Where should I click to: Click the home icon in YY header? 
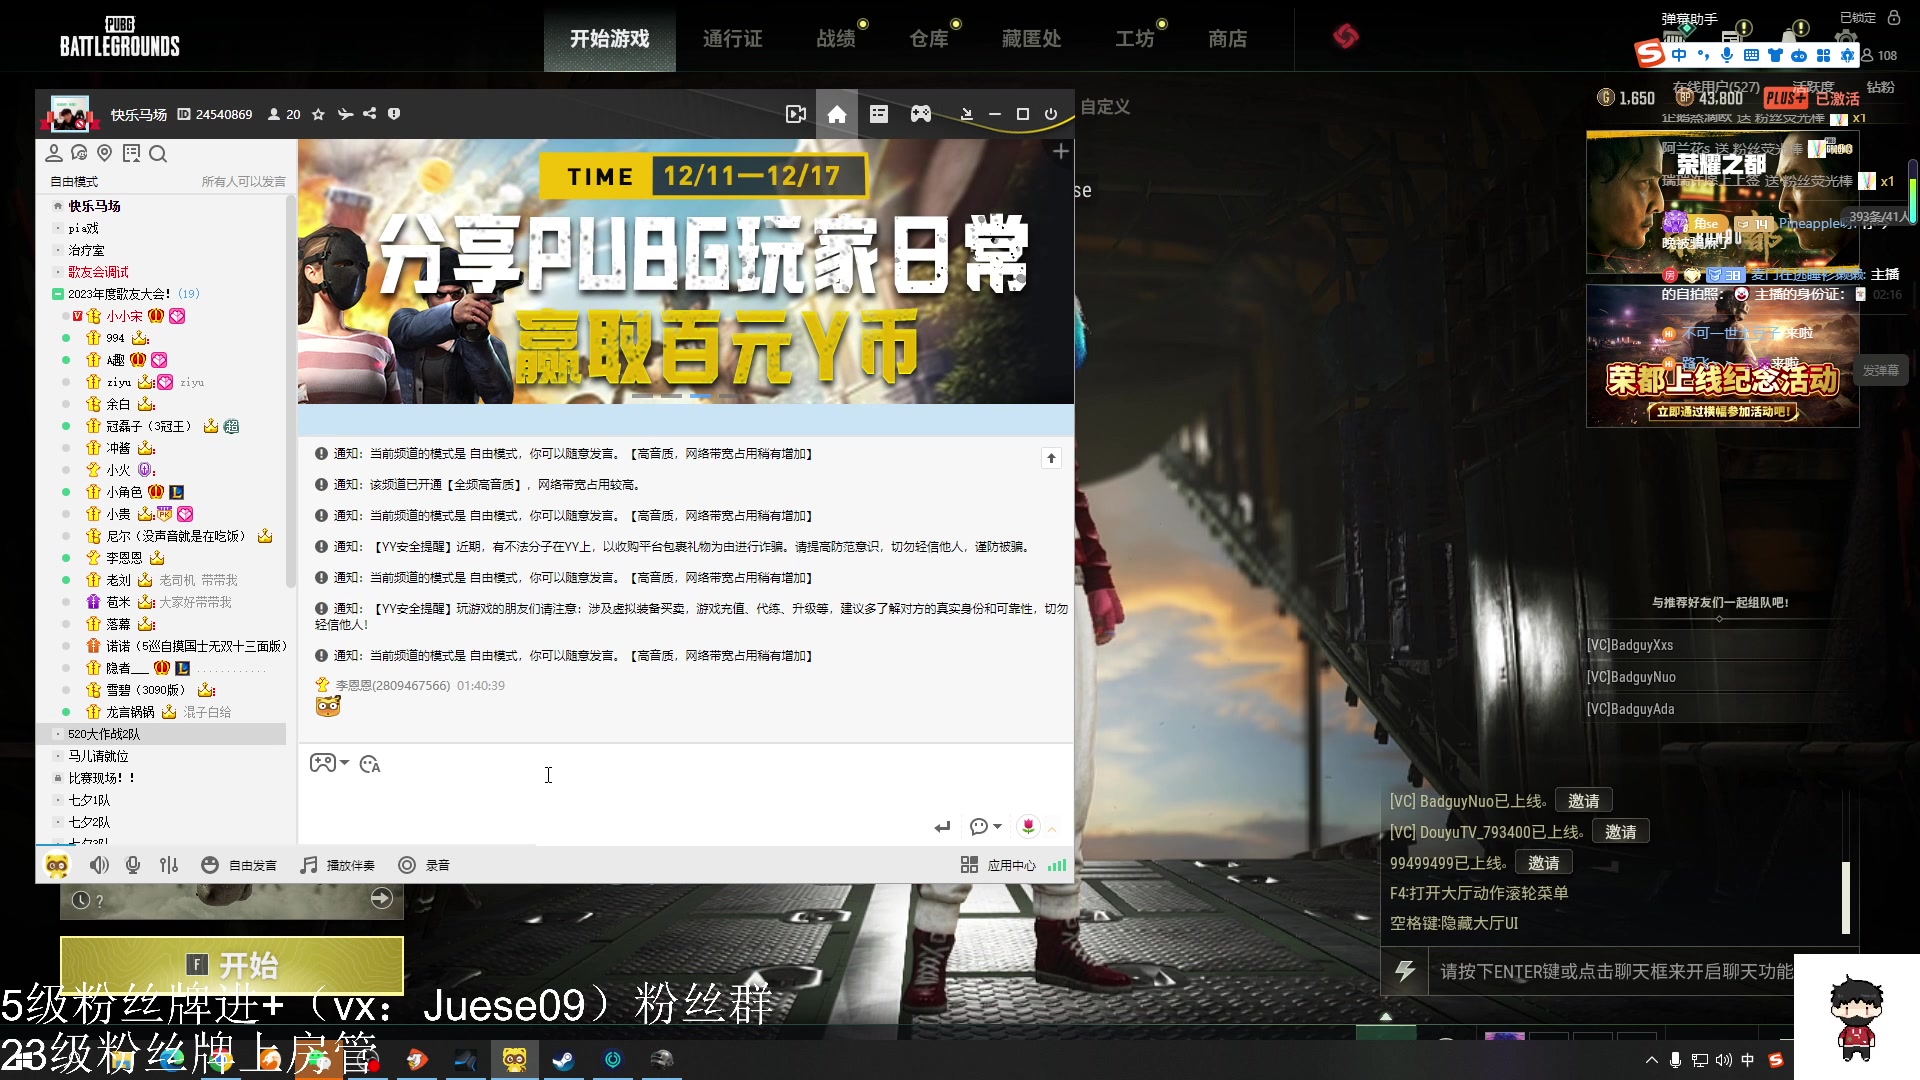(x=837, y=114)
